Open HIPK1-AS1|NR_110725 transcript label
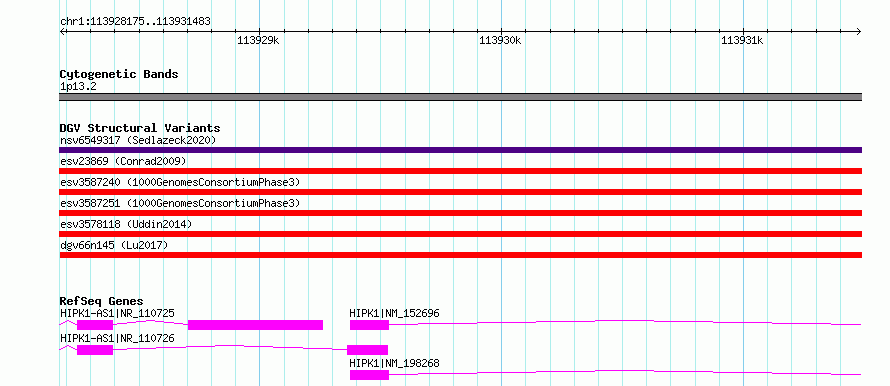 click(x=117, y=313)
